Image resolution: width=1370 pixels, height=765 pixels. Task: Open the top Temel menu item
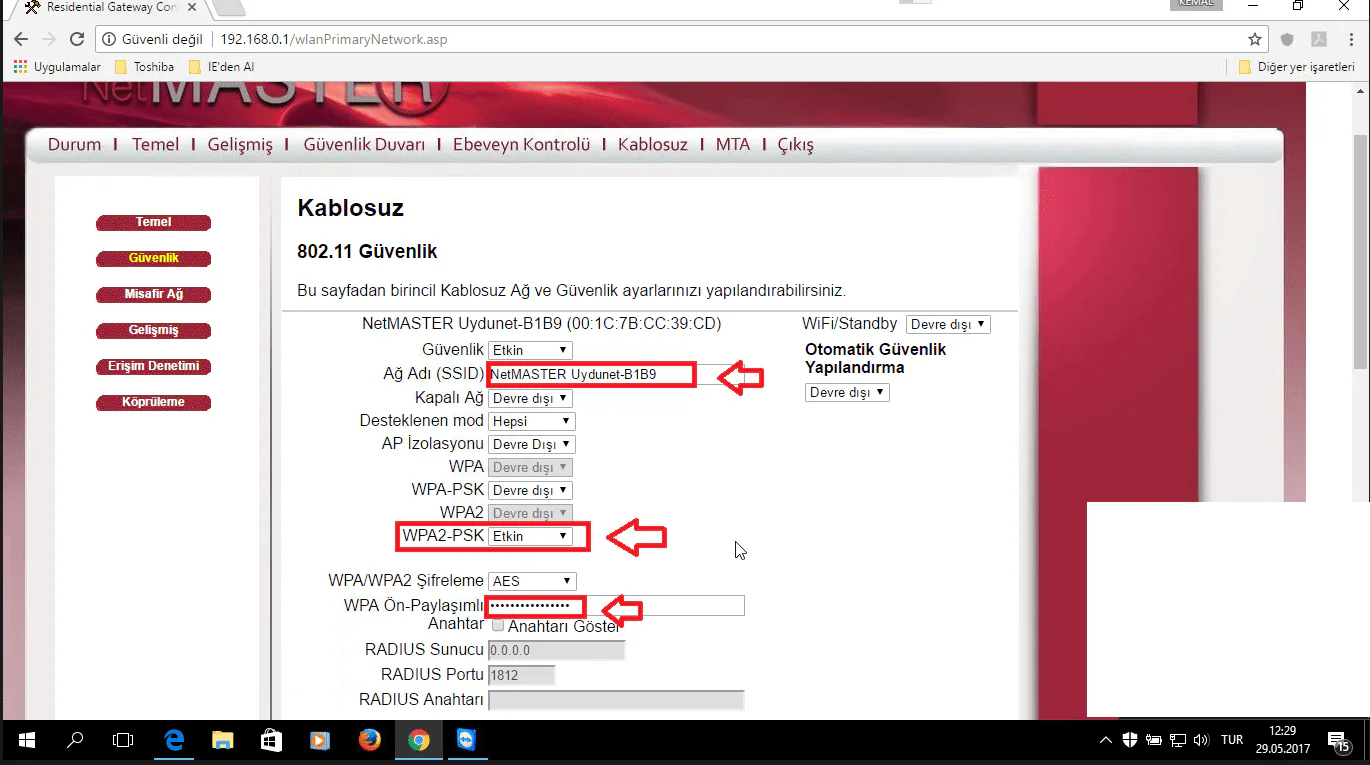pos(155,144)
